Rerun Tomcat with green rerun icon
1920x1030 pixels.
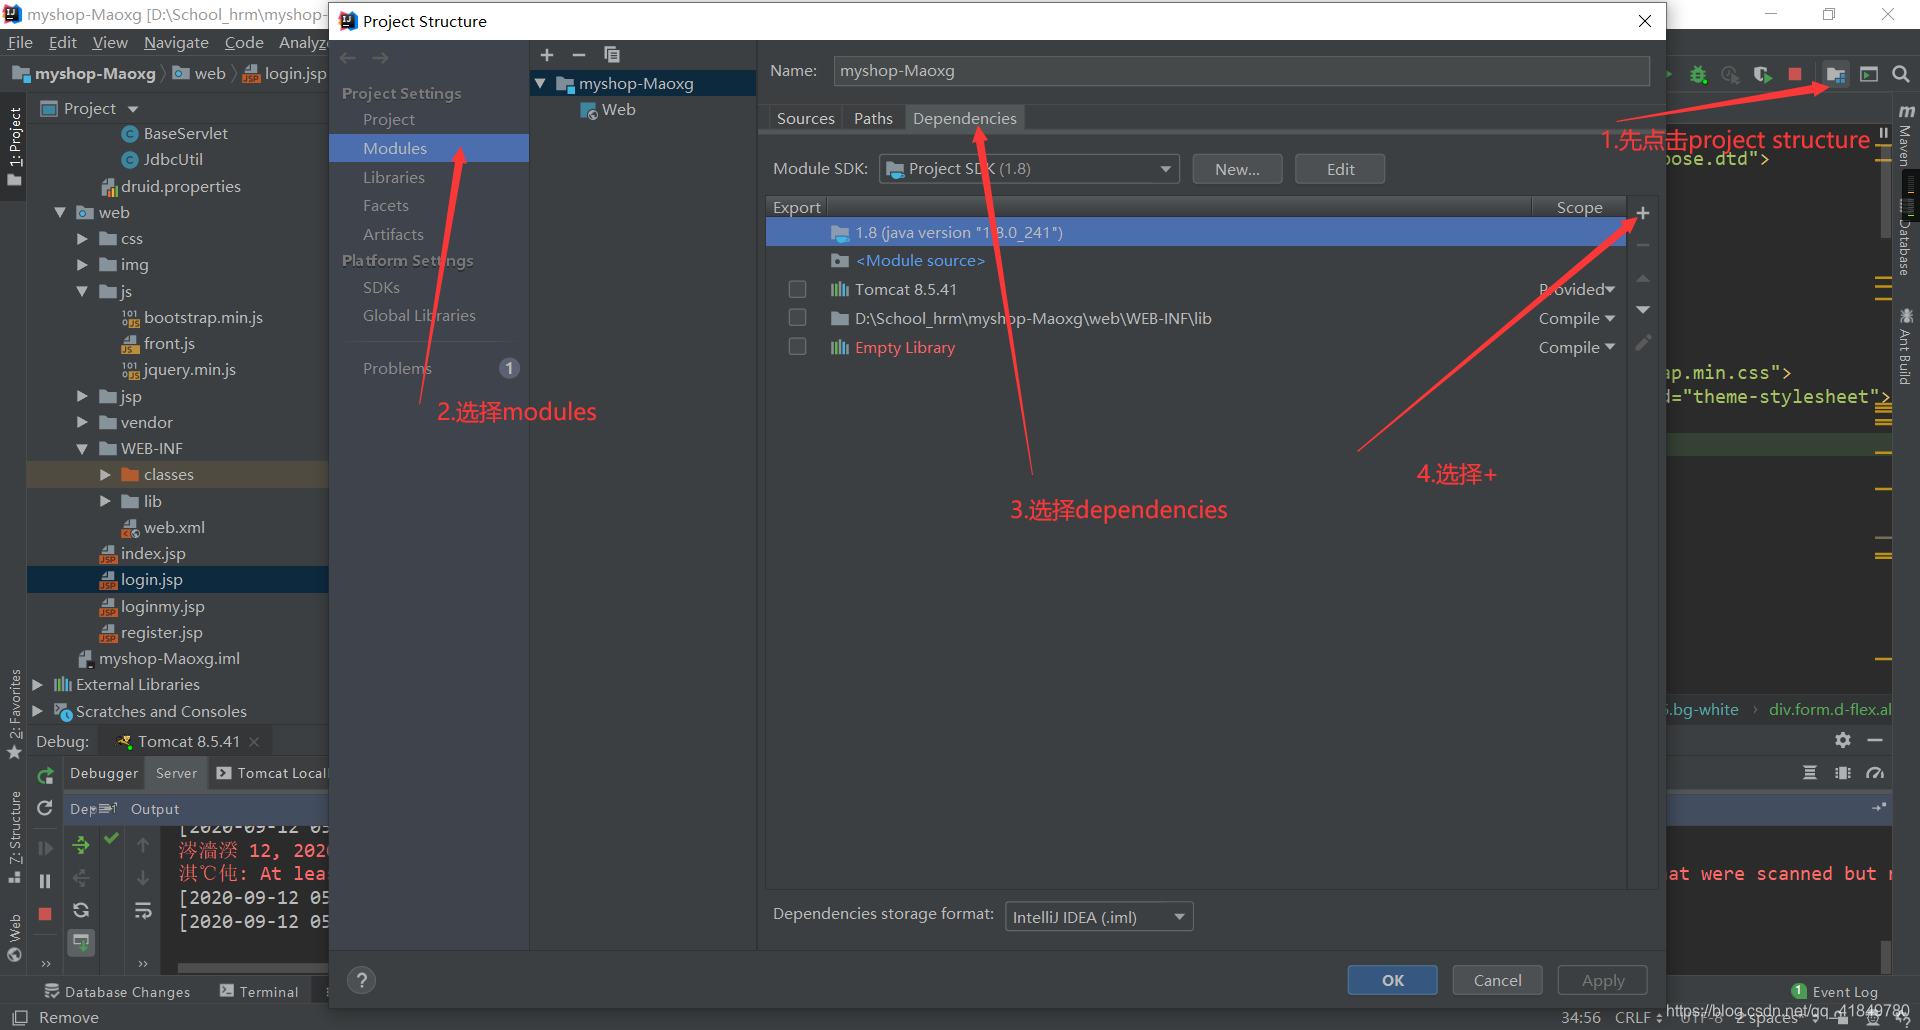(x=45, y=775)
